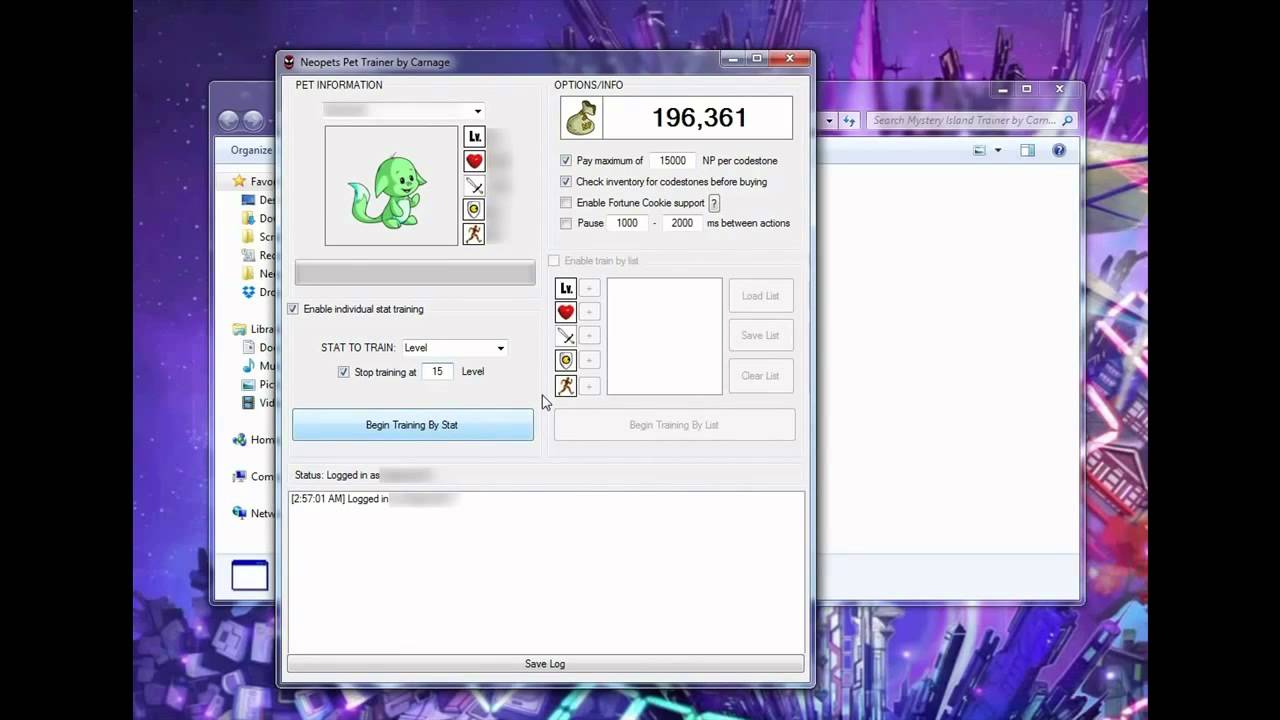Tick the Enable train by list checkbox
This screenshot has height=720, width=1280.
[554, 261]
